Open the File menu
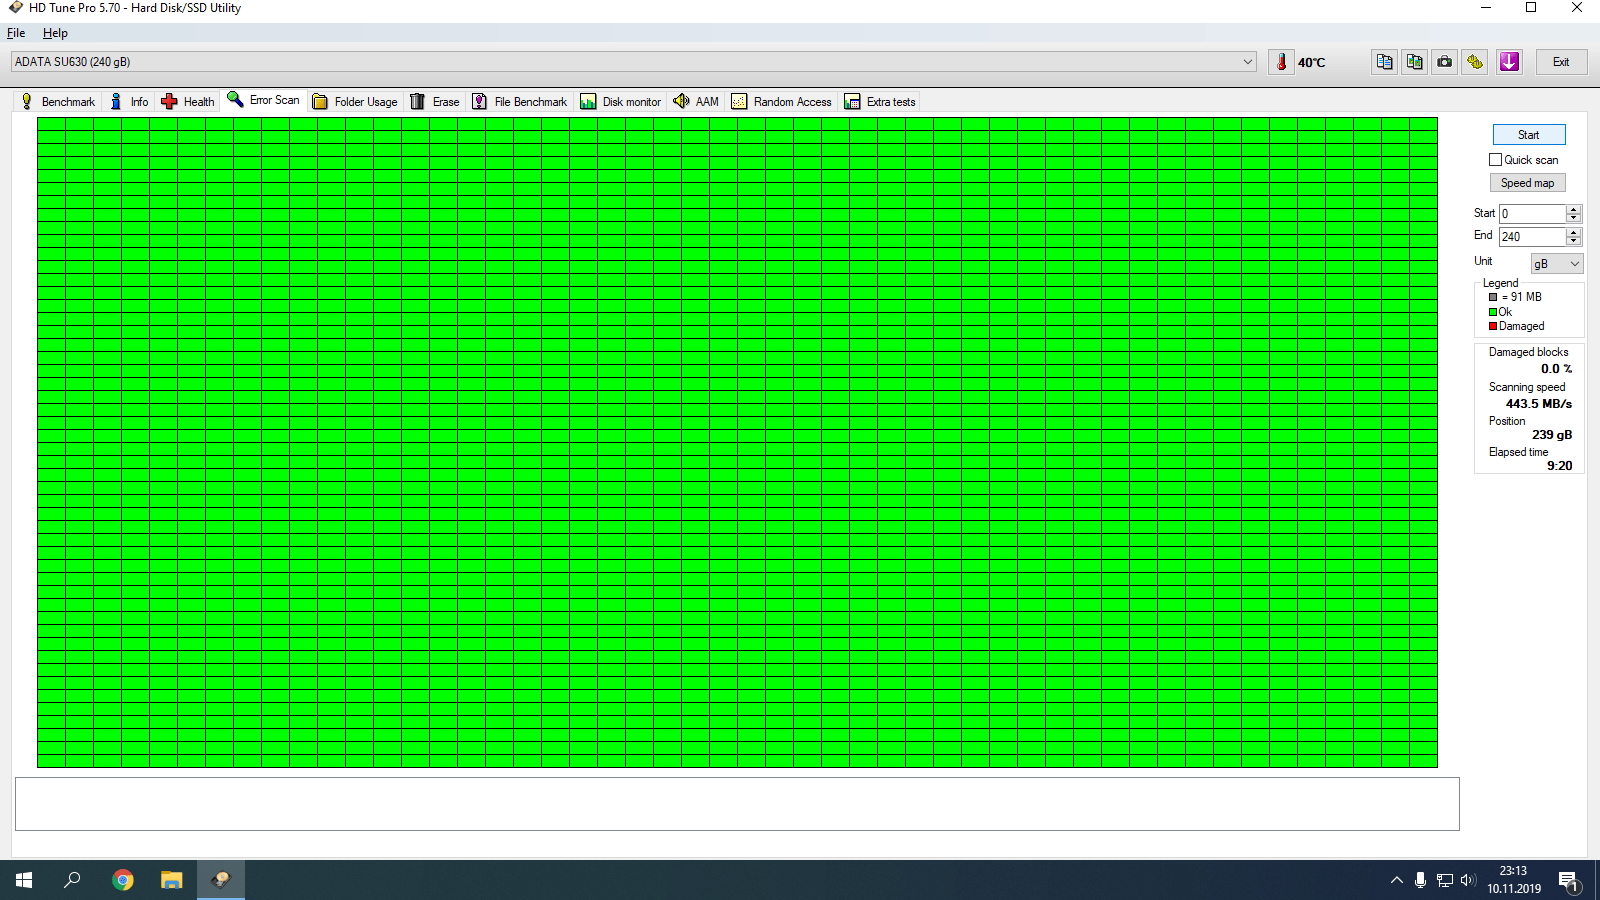The height and width of the screenshot is (900, 1600). [16, 33]
